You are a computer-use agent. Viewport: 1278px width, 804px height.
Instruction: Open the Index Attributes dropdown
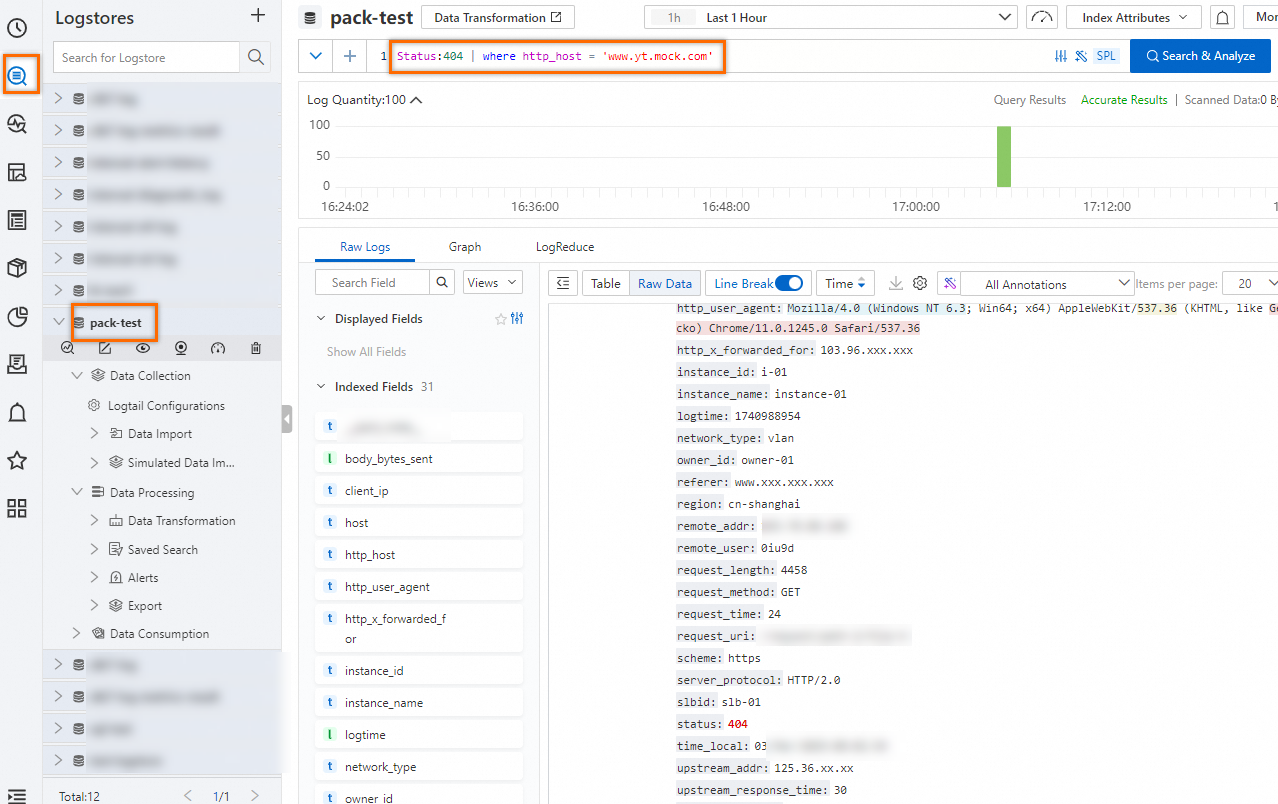(x=1133, y=18)
